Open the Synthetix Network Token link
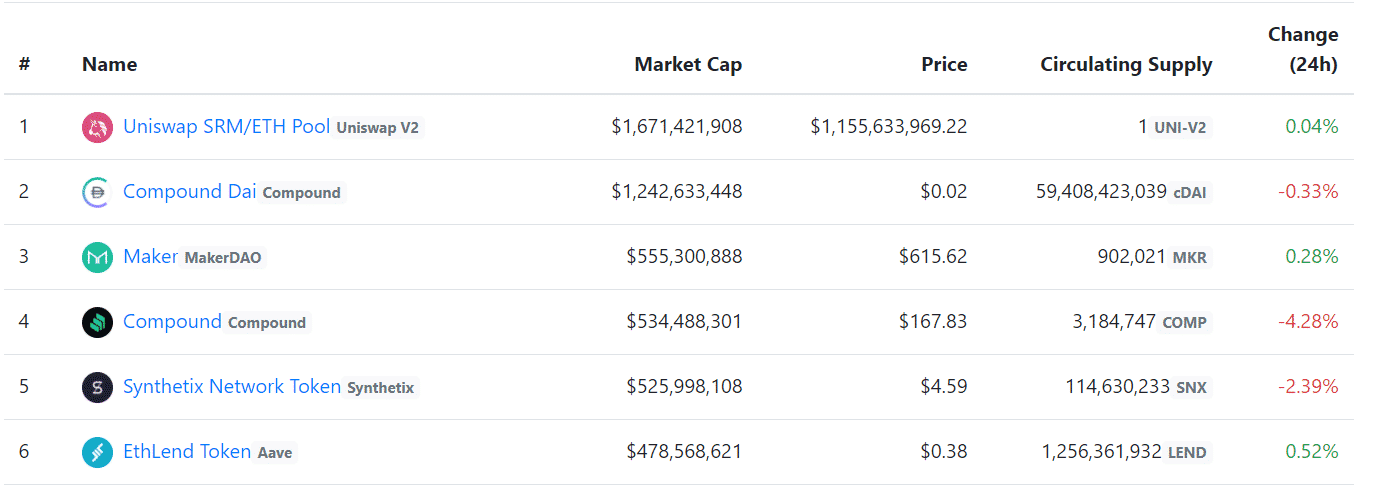Image resolution: width=1375 pixels, height=485 pixels. point(231,387)
